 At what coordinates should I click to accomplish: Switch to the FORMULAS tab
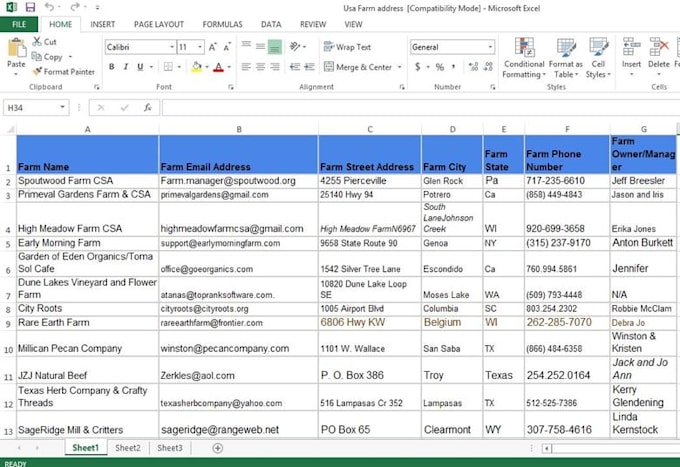(x=222, y=24)
